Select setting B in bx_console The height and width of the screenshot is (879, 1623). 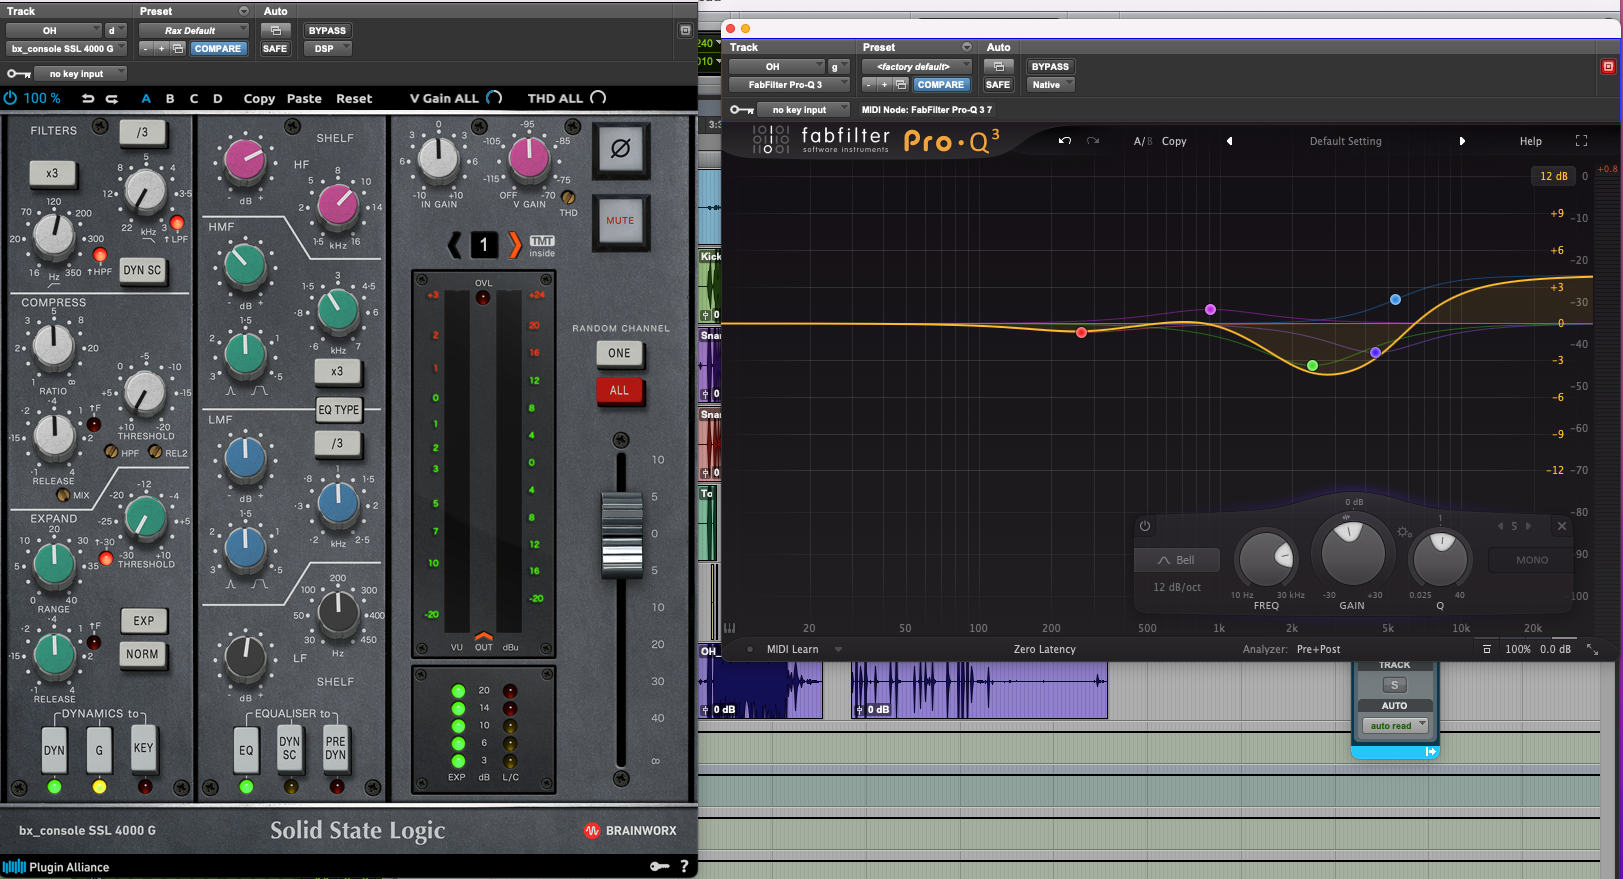coord(170,99)
